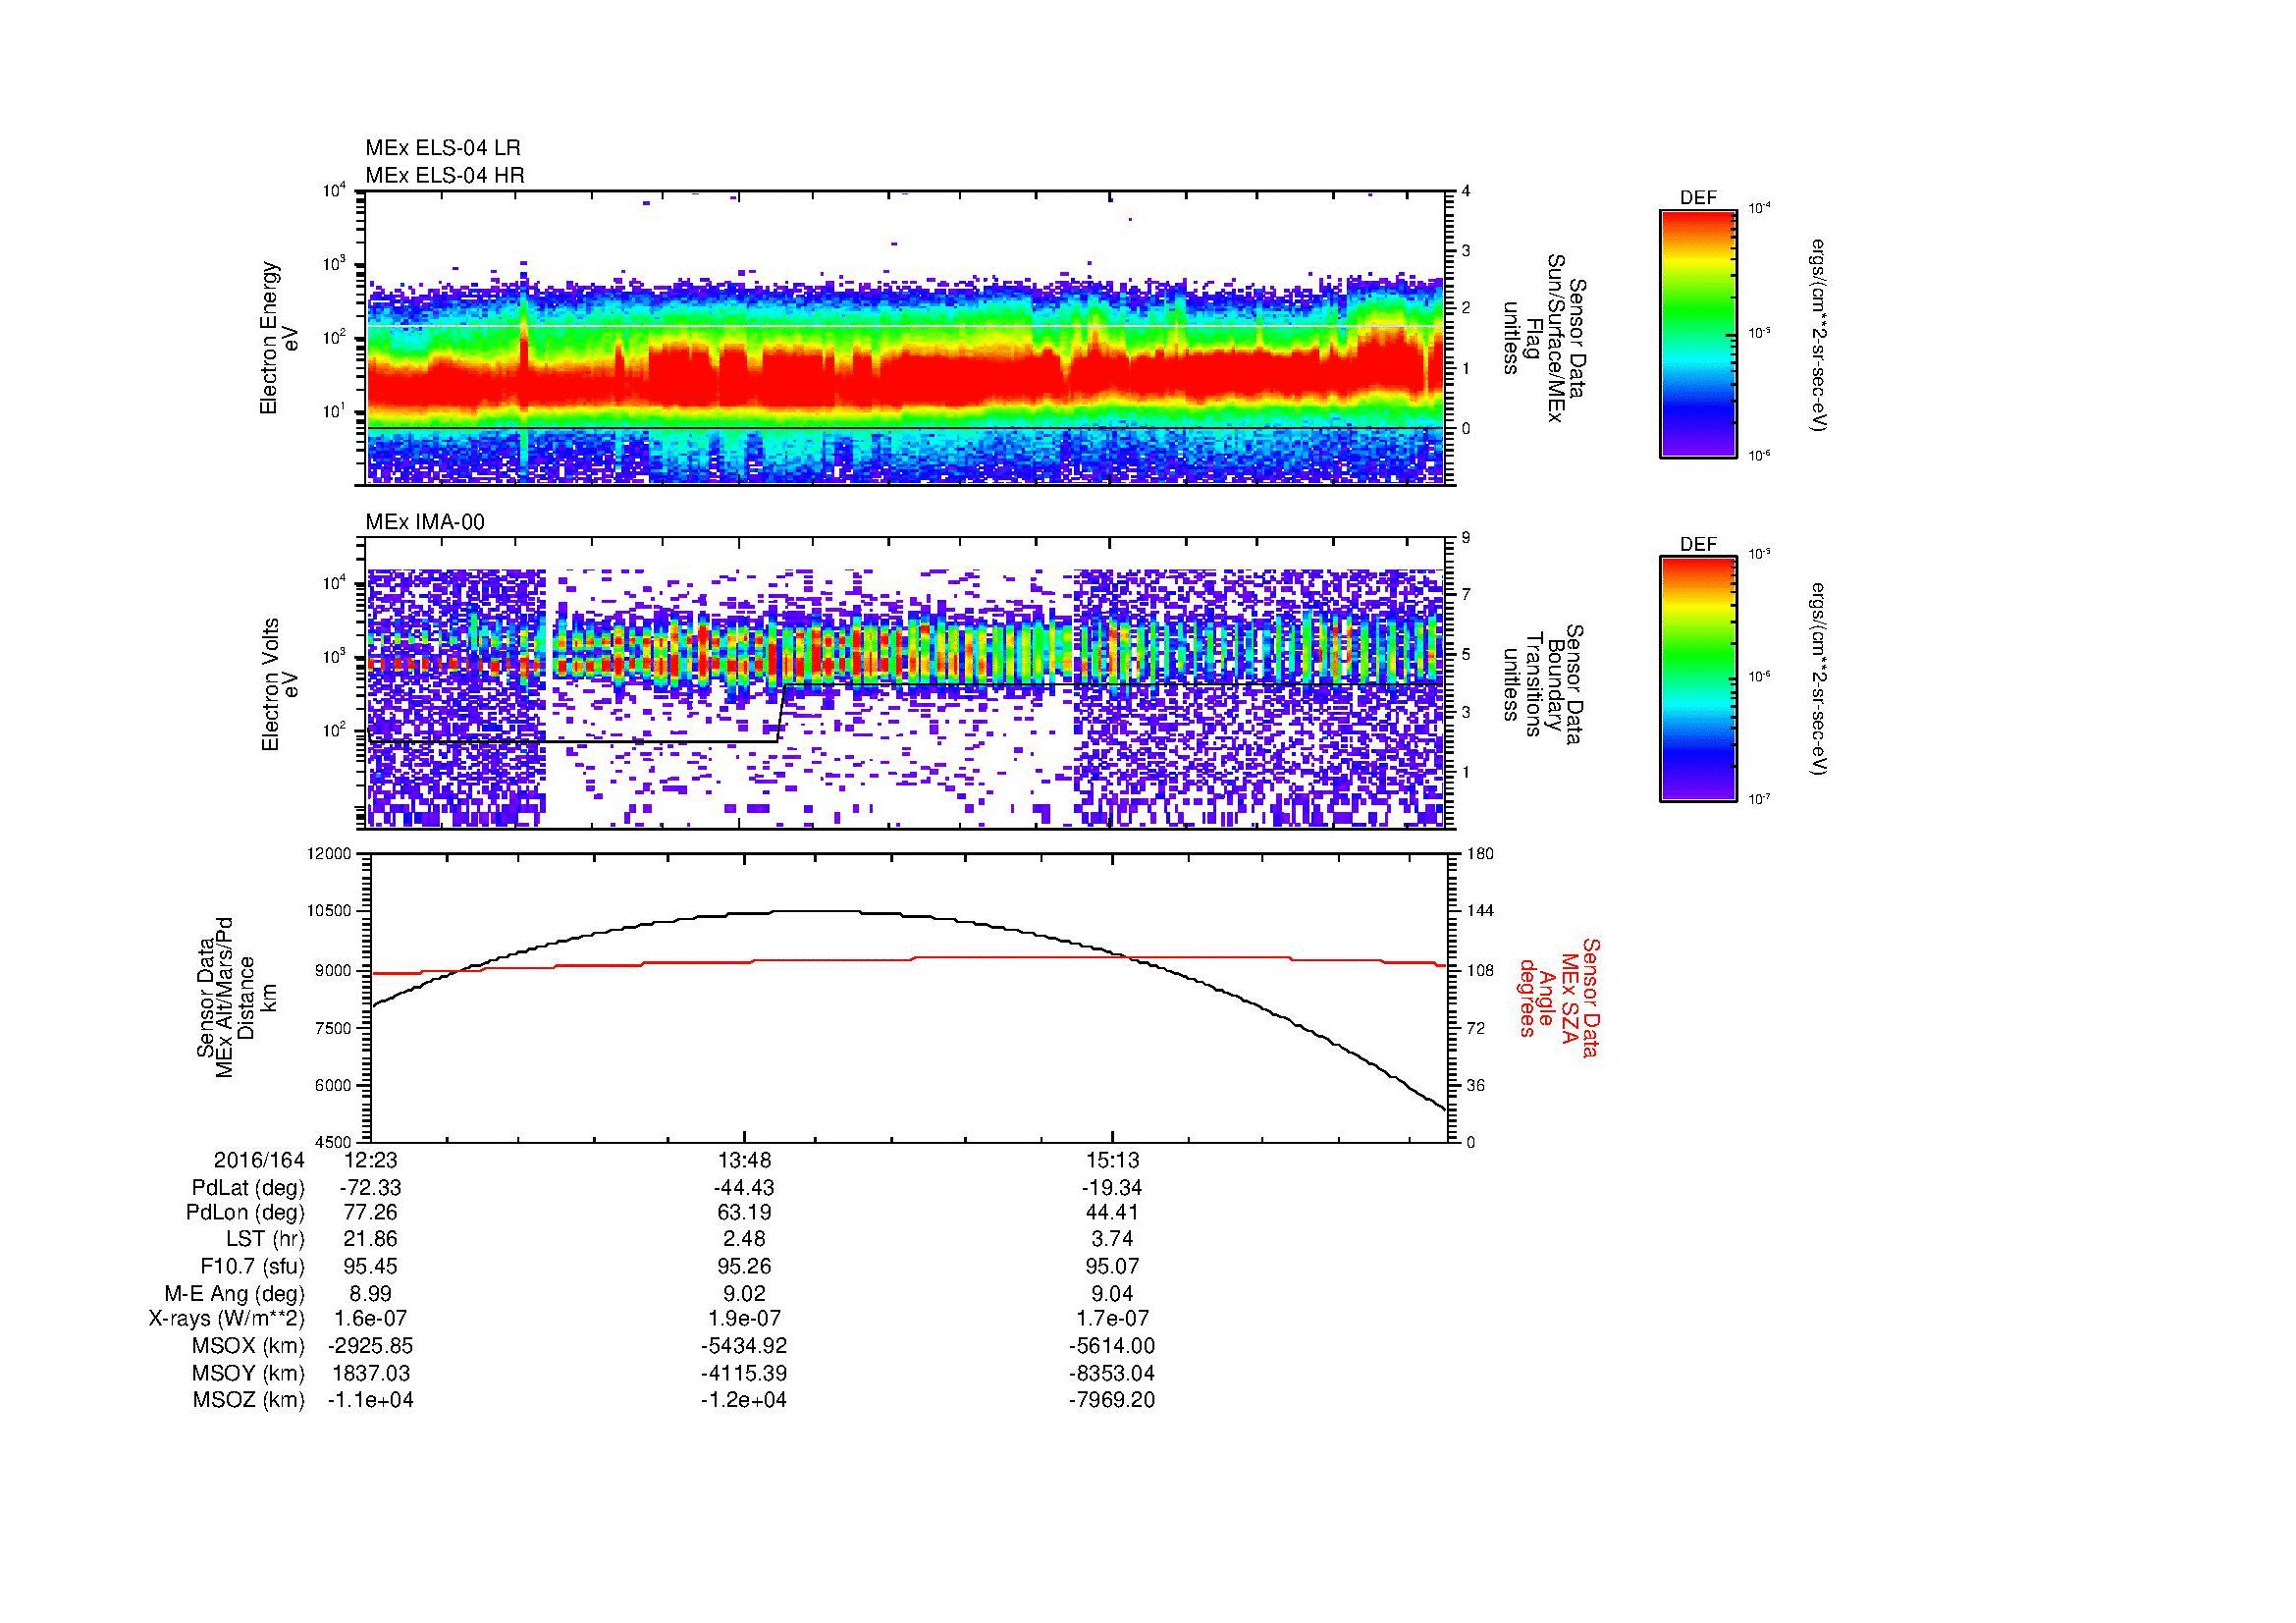Select the 'M-E Ang (deg)' row label

coord(234,1293)
